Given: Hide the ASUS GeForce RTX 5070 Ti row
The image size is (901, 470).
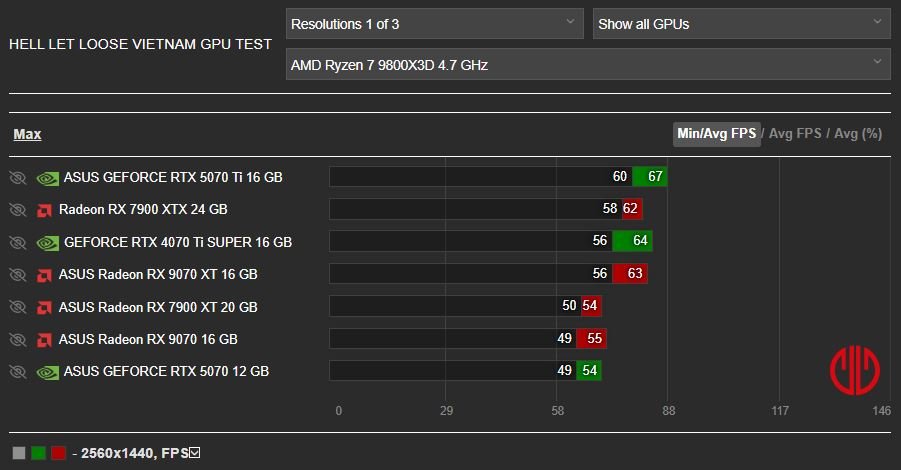Looking at the screenshot, I should pyautogui.click(x=18, y=178).
